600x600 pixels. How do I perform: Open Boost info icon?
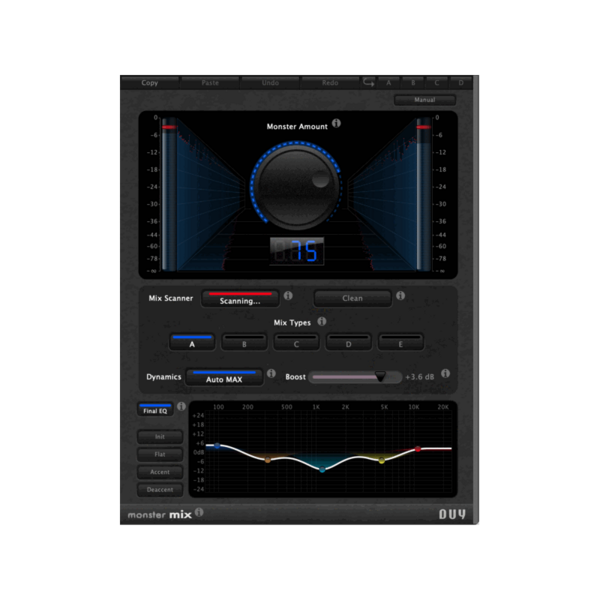tap(445, 373)
